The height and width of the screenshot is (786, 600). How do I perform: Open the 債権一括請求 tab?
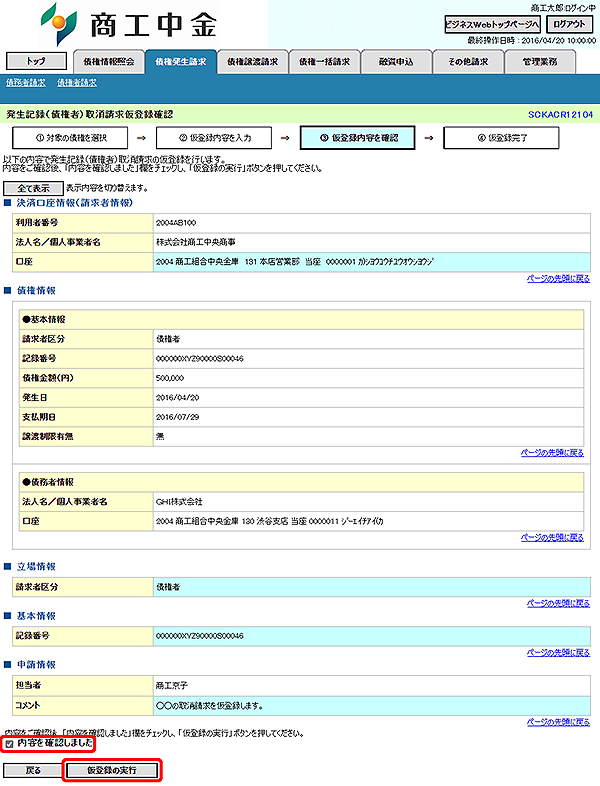324,62
